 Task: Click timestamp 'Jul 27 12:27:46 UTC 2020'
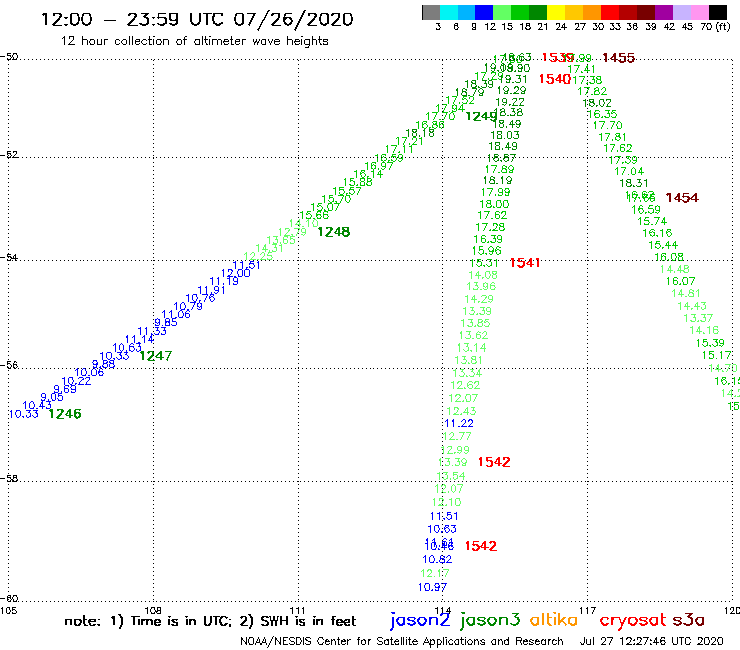click(651, 642)
